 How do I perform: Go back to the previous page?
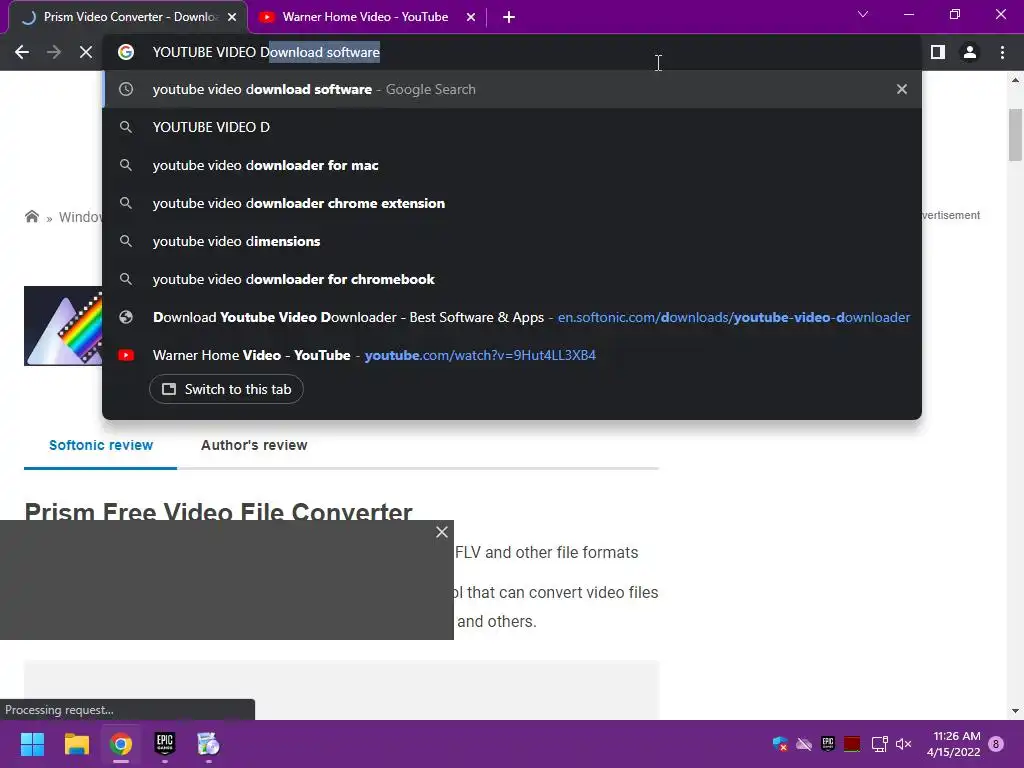(x=22, y=52)
